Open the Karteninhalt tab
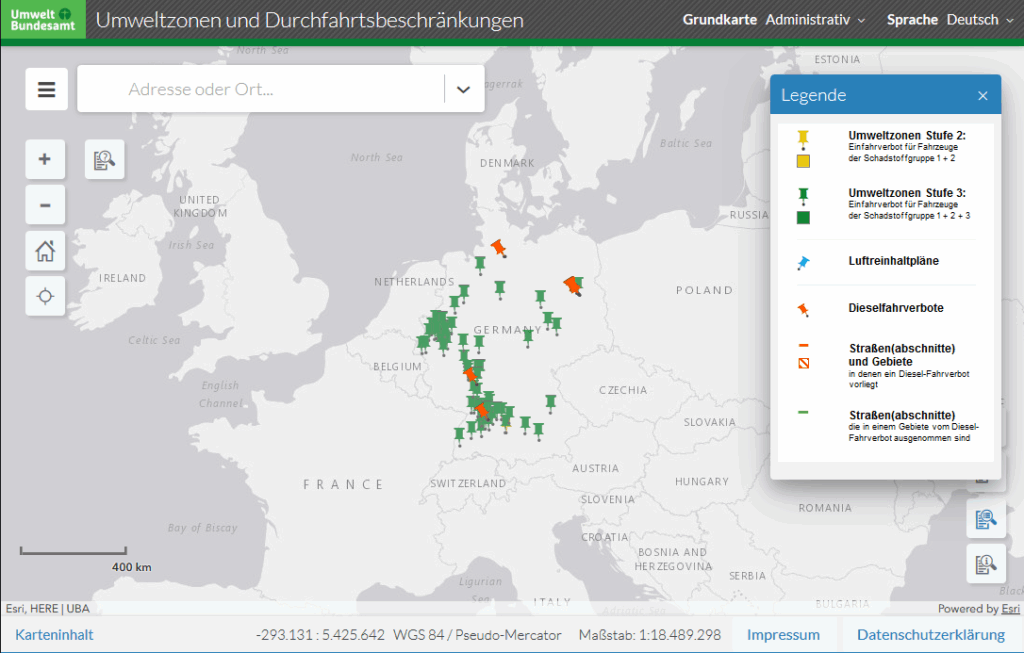Image resolution: width=1024 pixels, height=653 pixels. (54, 635)
